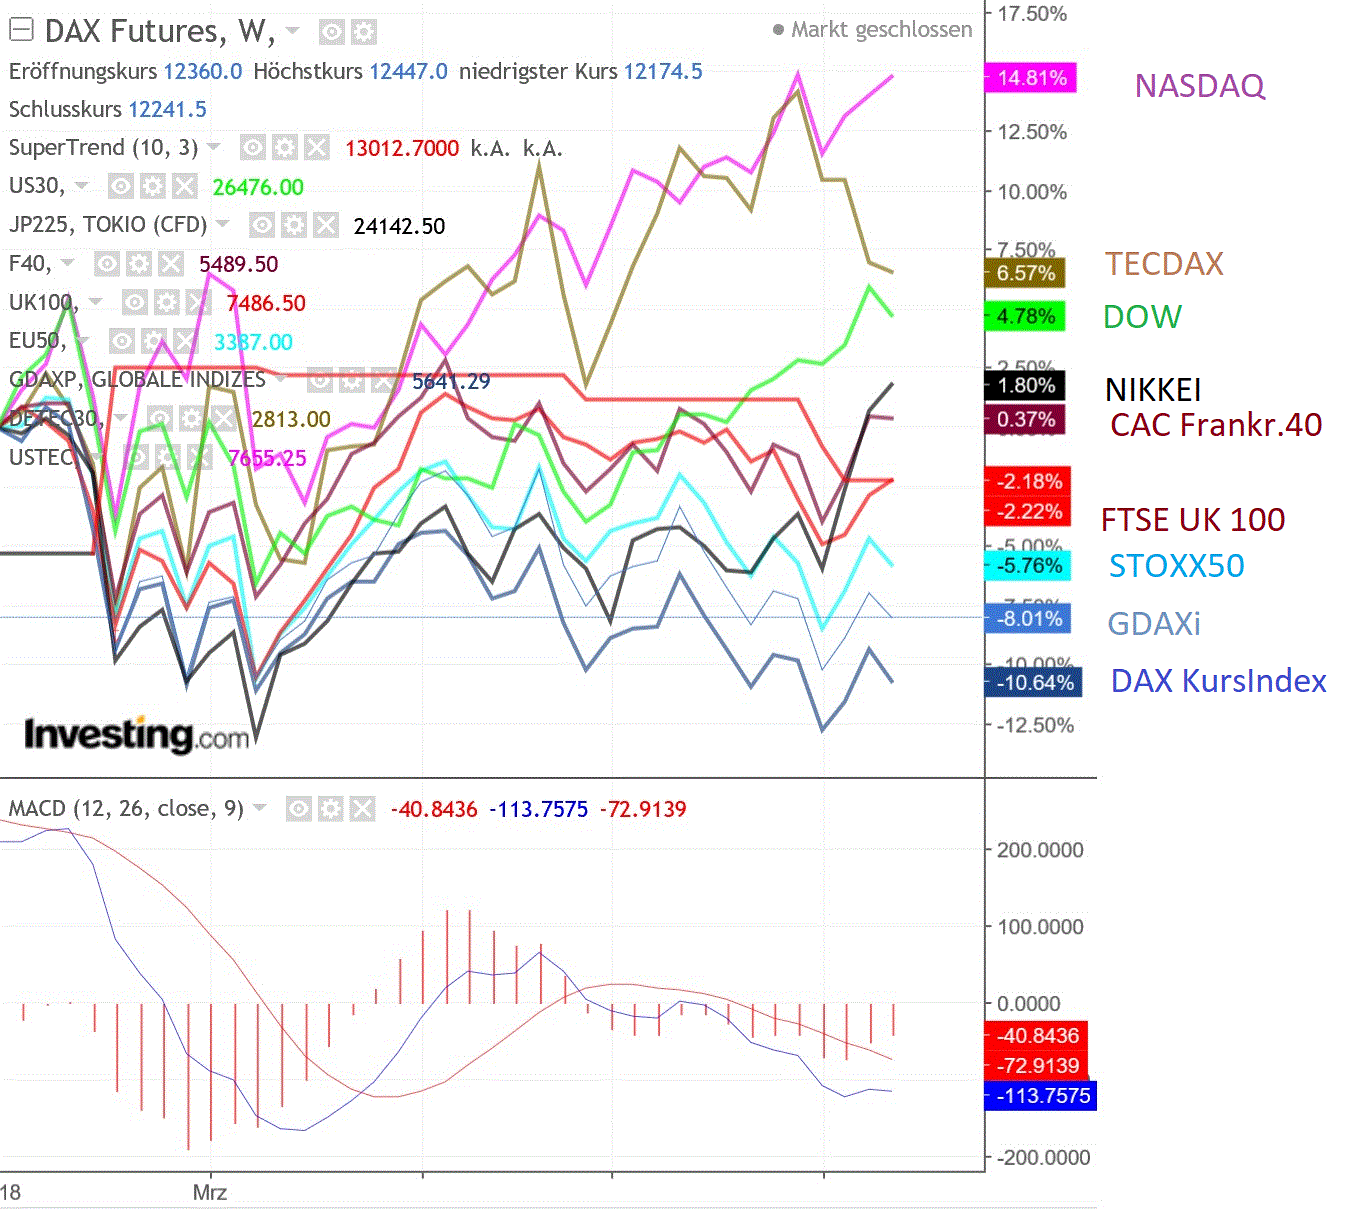Remove USTEC series with X
Image resolution: width=1368 pixels, height=1209 pixels.
(200, 458)
